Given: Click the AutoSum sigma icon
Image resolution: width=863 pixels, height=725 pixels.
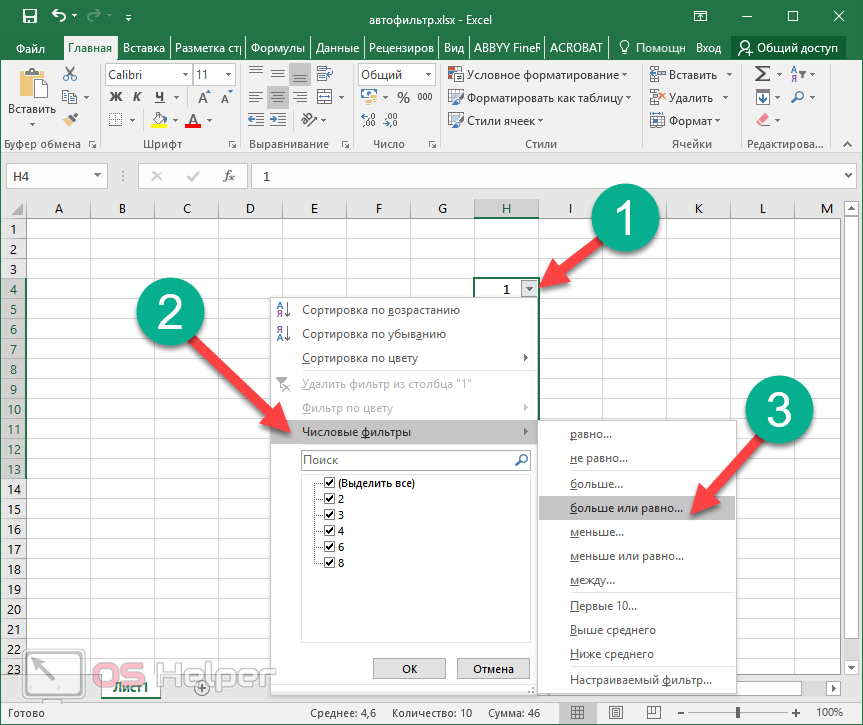Looking at the screenshot, I should point(763,74).
